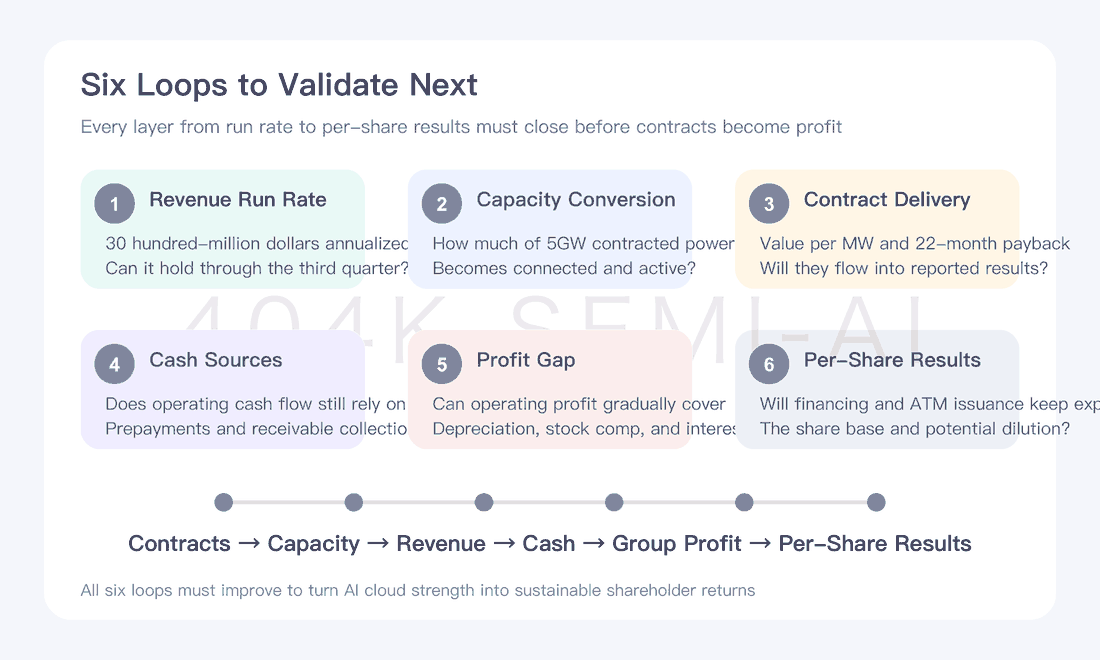Click the number 4 circle badge

click(x=114, y=364)
